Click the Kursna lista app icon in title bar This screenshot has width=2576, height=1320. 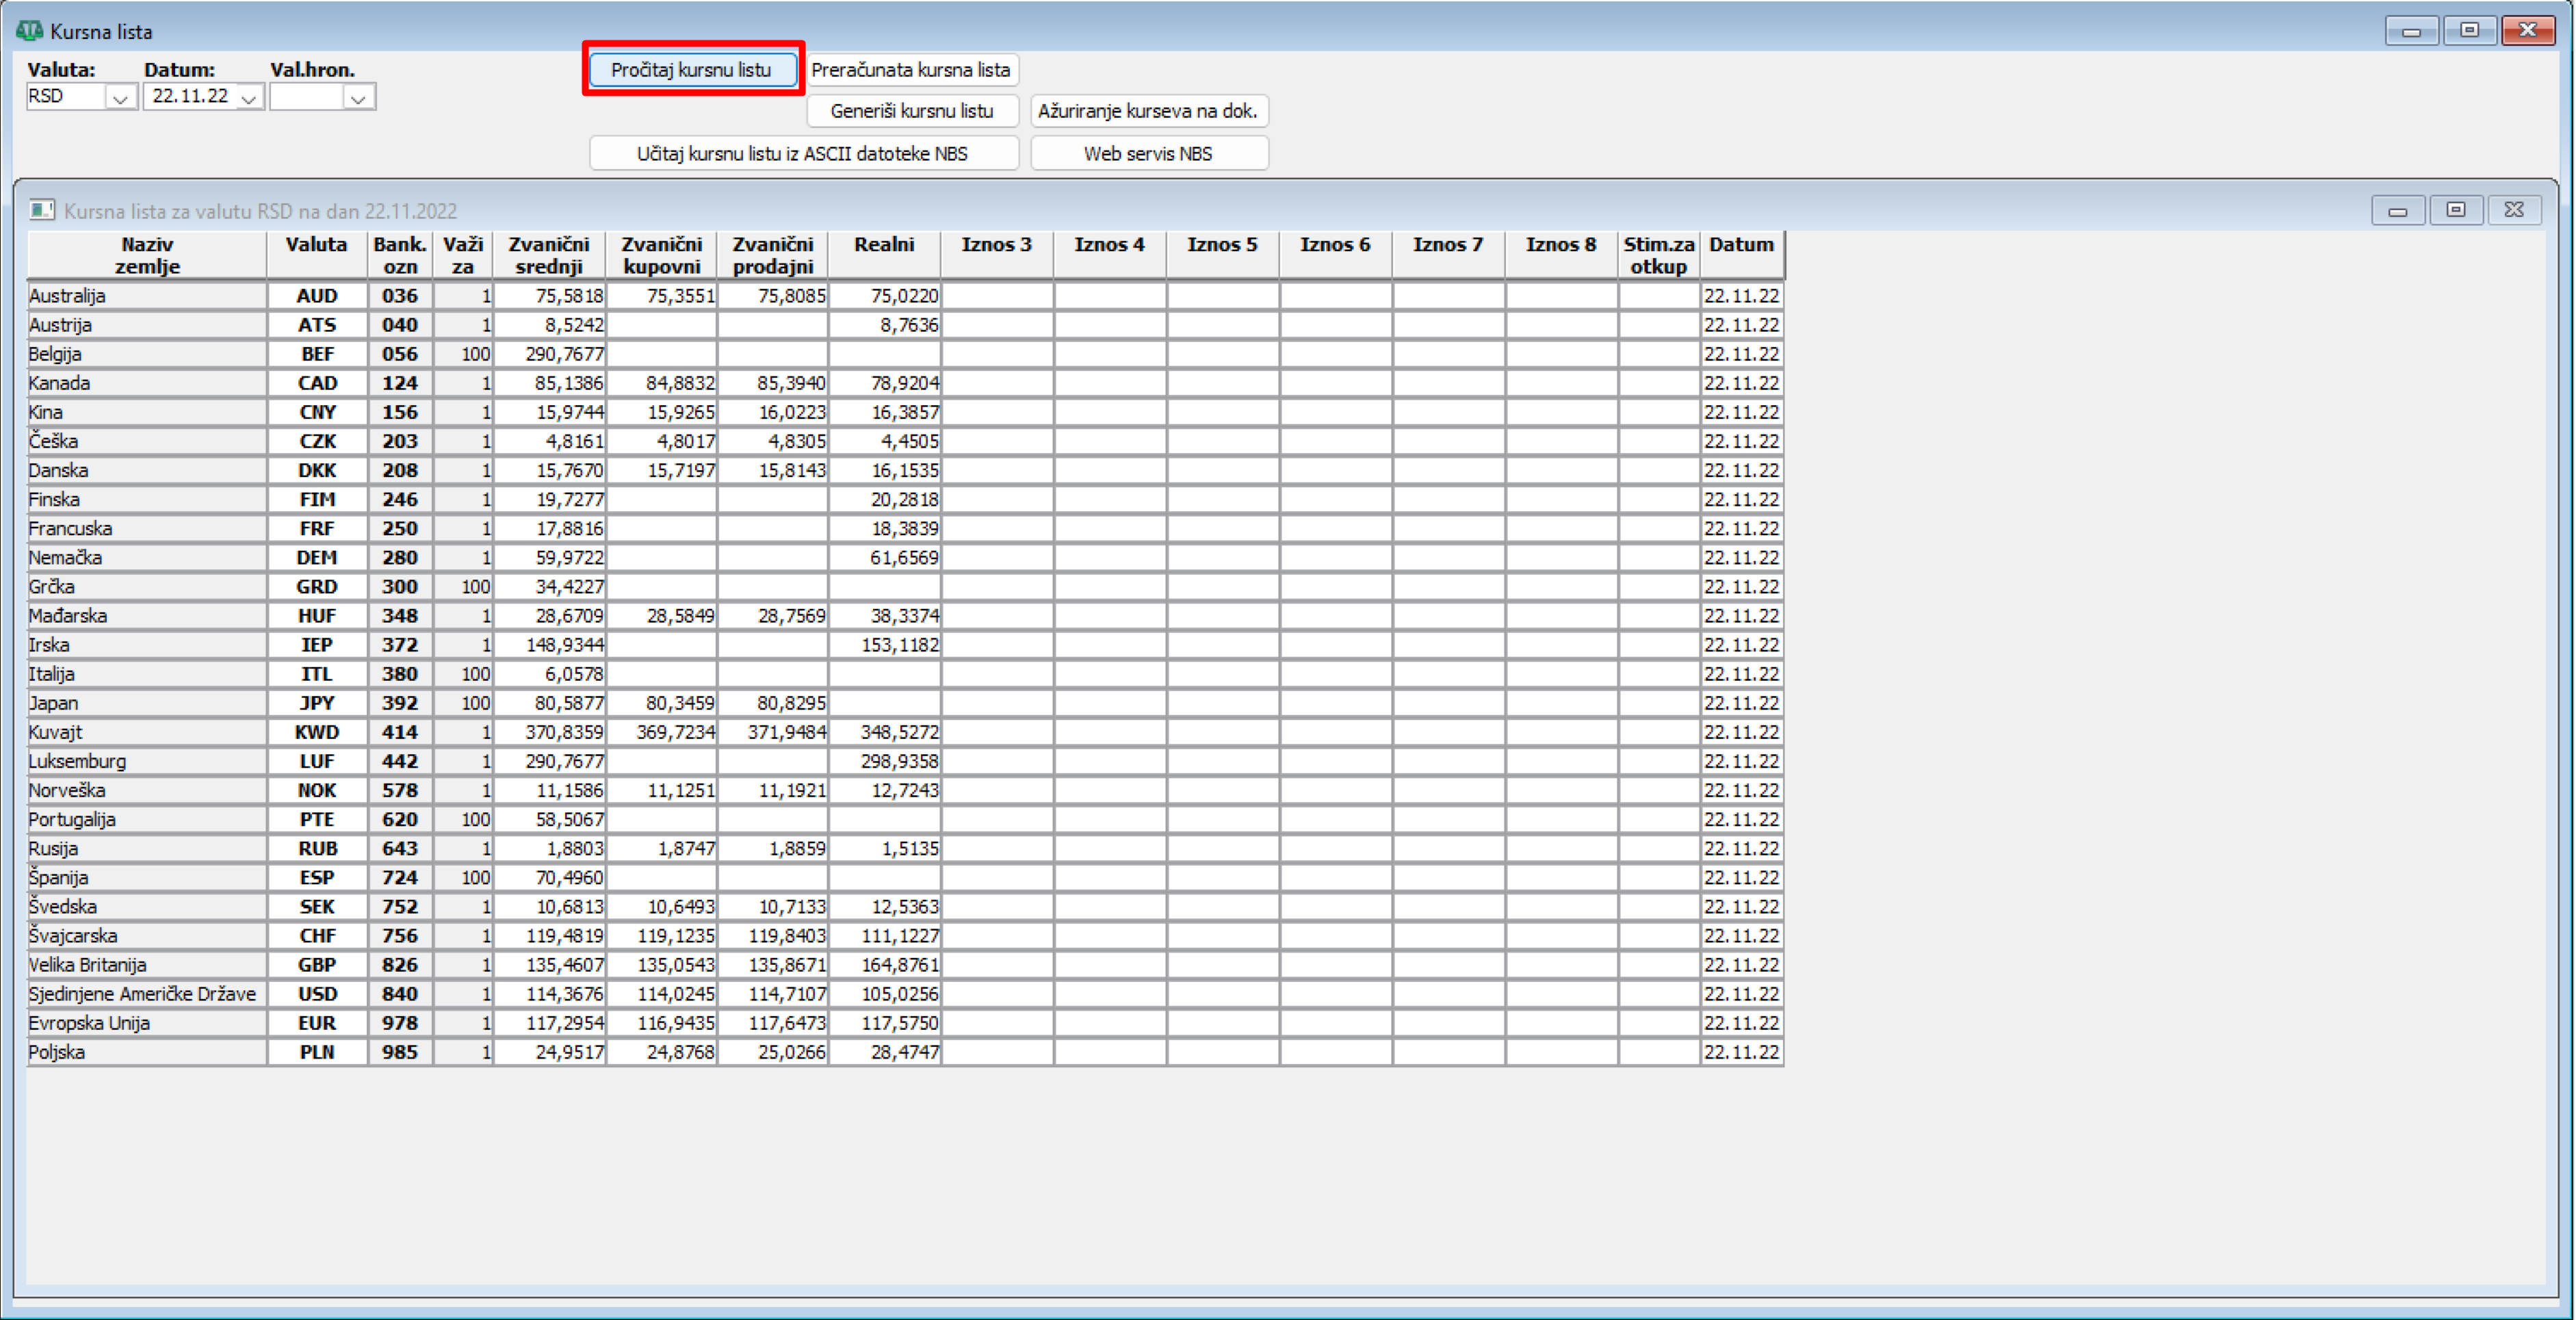click(29, 31)
